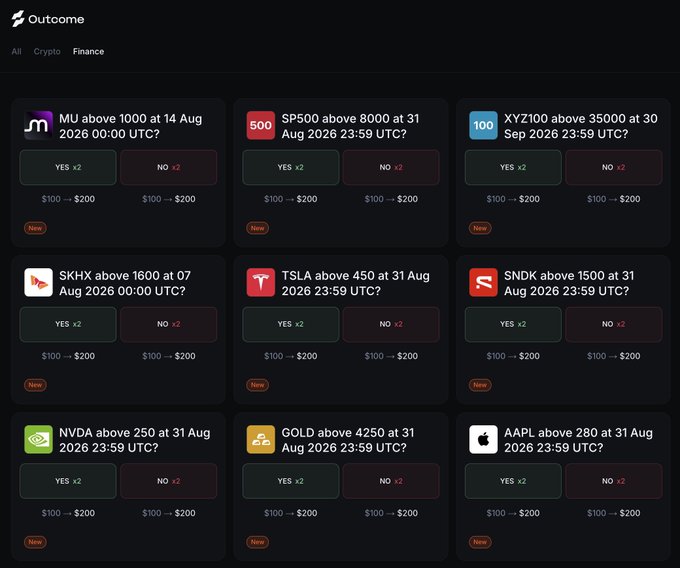Bet NO on GOLD above 4250
The width and height of the screenshot is (680, 568).
coord(391,481)
